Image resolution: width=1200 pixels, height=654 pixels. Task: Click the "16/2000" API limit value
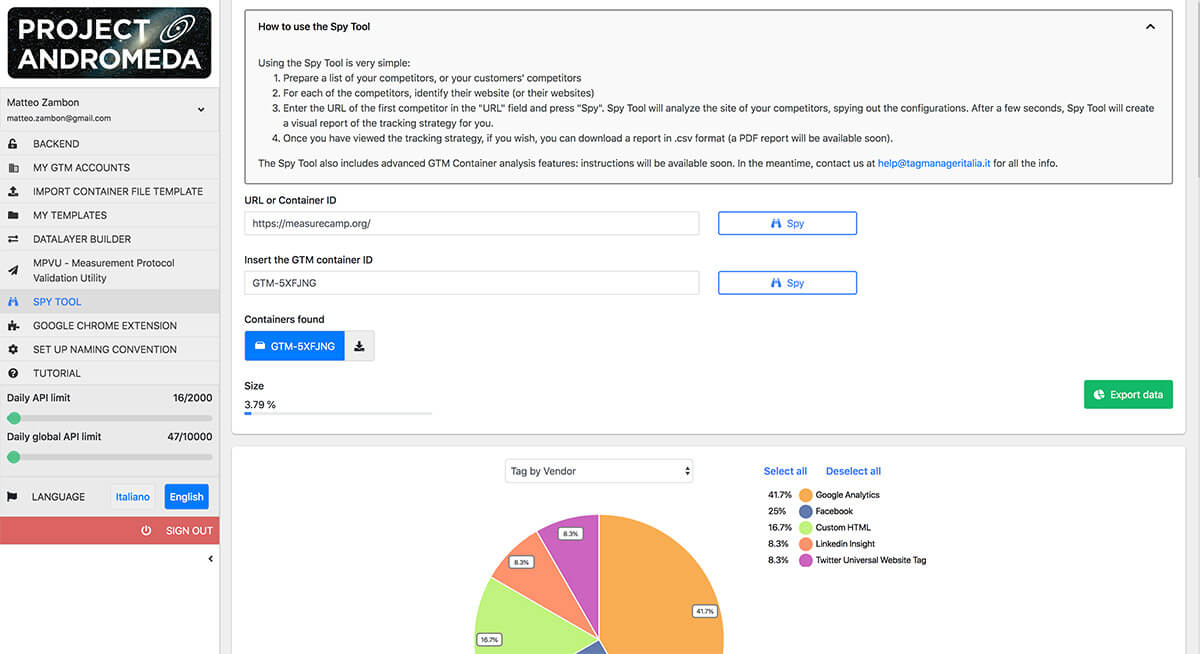tap(190, 398)
